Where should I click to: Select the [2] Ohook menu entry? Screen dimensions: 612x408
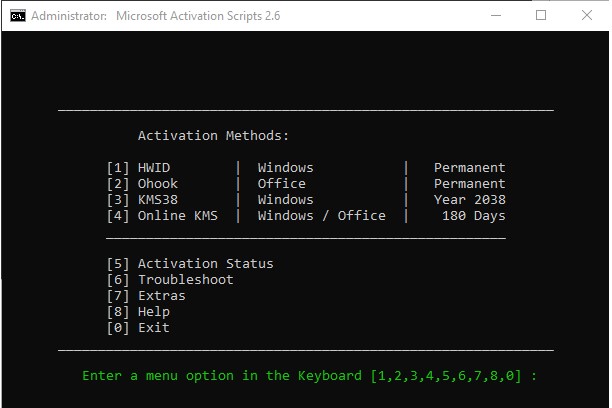(x=142, y=184)
